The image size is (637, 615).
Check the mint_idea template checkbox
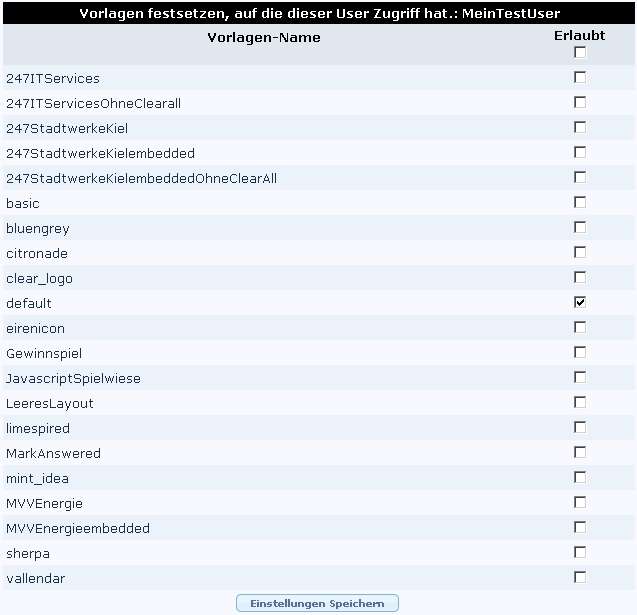pyautogui.click(x=580, y=477)
